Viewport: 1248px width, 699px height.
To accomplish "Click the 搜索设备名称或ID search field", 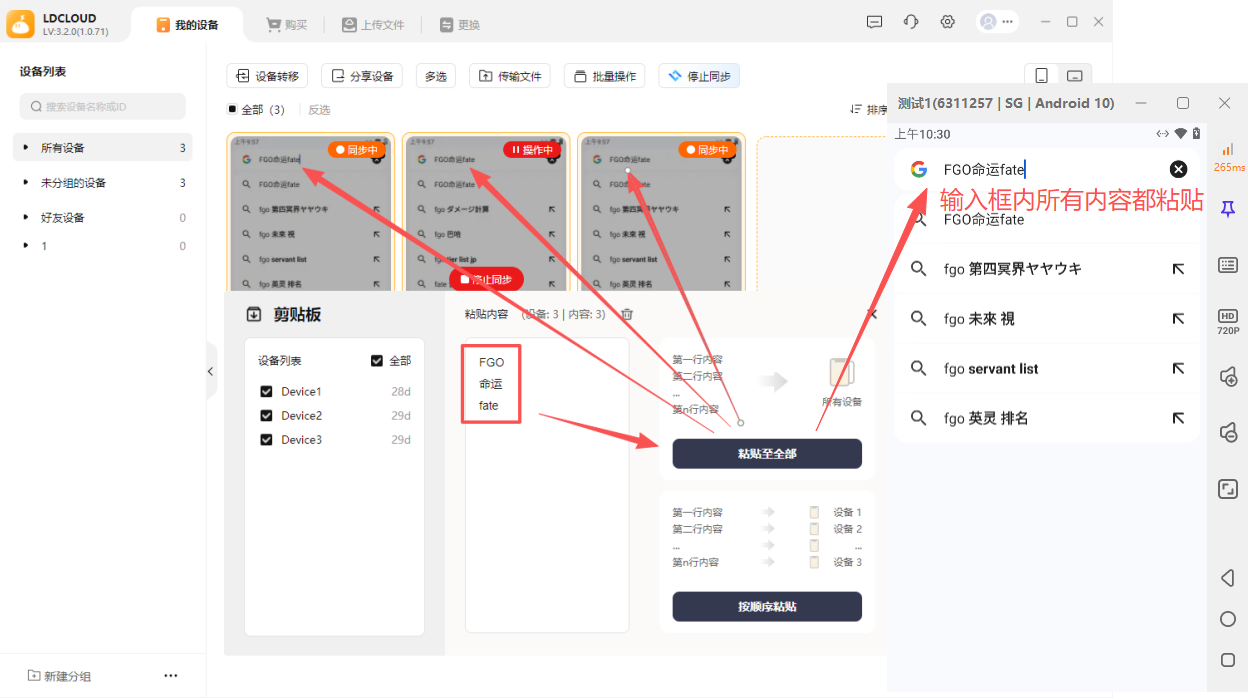I will pos(103,107).
